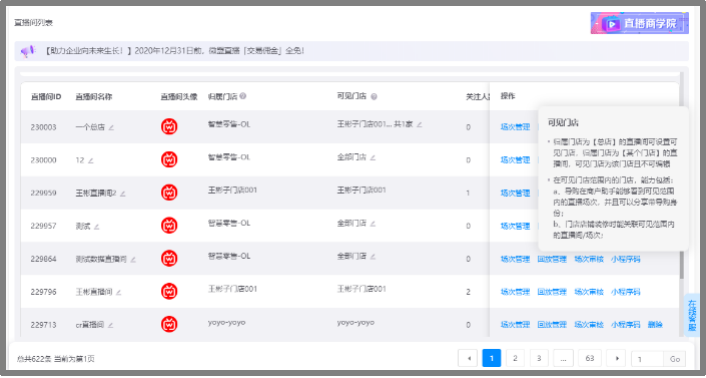Click the 总共622条 total count text
706x378 pixels.
[x=34, y=359]
